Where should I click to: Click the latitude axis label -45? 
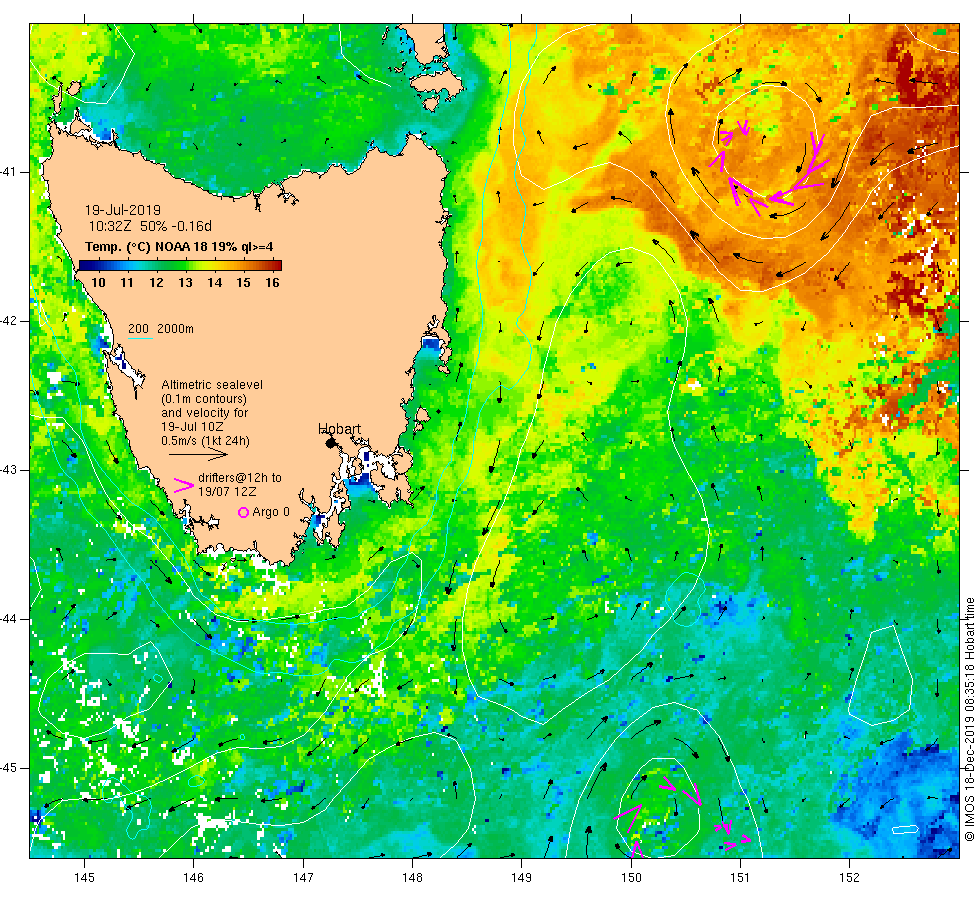tap(9, 768)
